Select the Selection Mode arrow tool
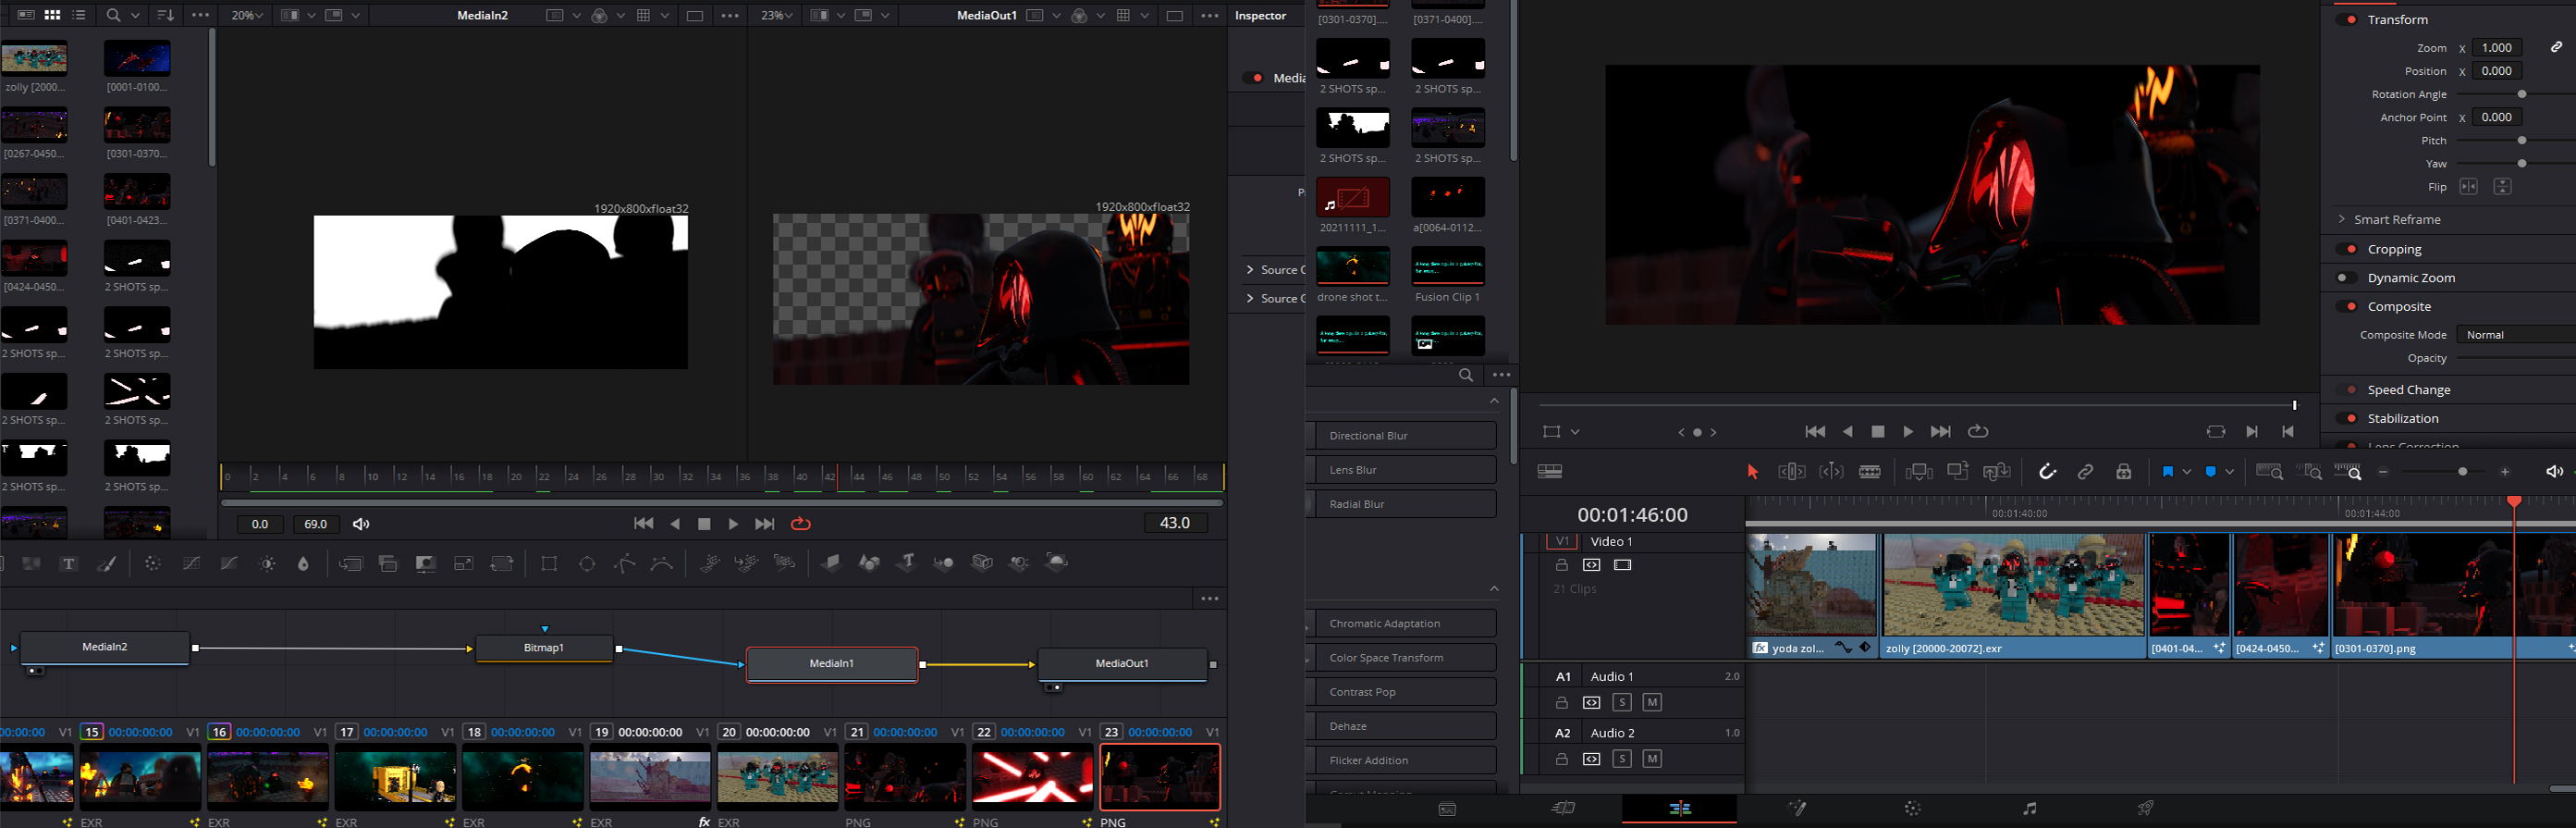2576x828 pixels. [x=1752, y=472]
